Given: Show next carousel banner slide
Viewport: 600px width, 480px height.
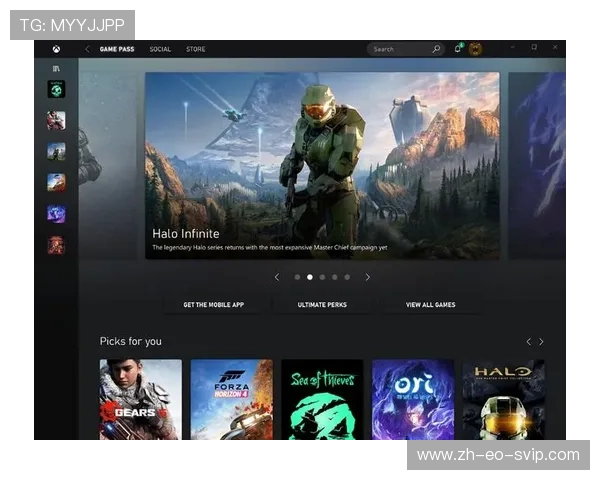Looking at the screenshot, I should 367,277.
